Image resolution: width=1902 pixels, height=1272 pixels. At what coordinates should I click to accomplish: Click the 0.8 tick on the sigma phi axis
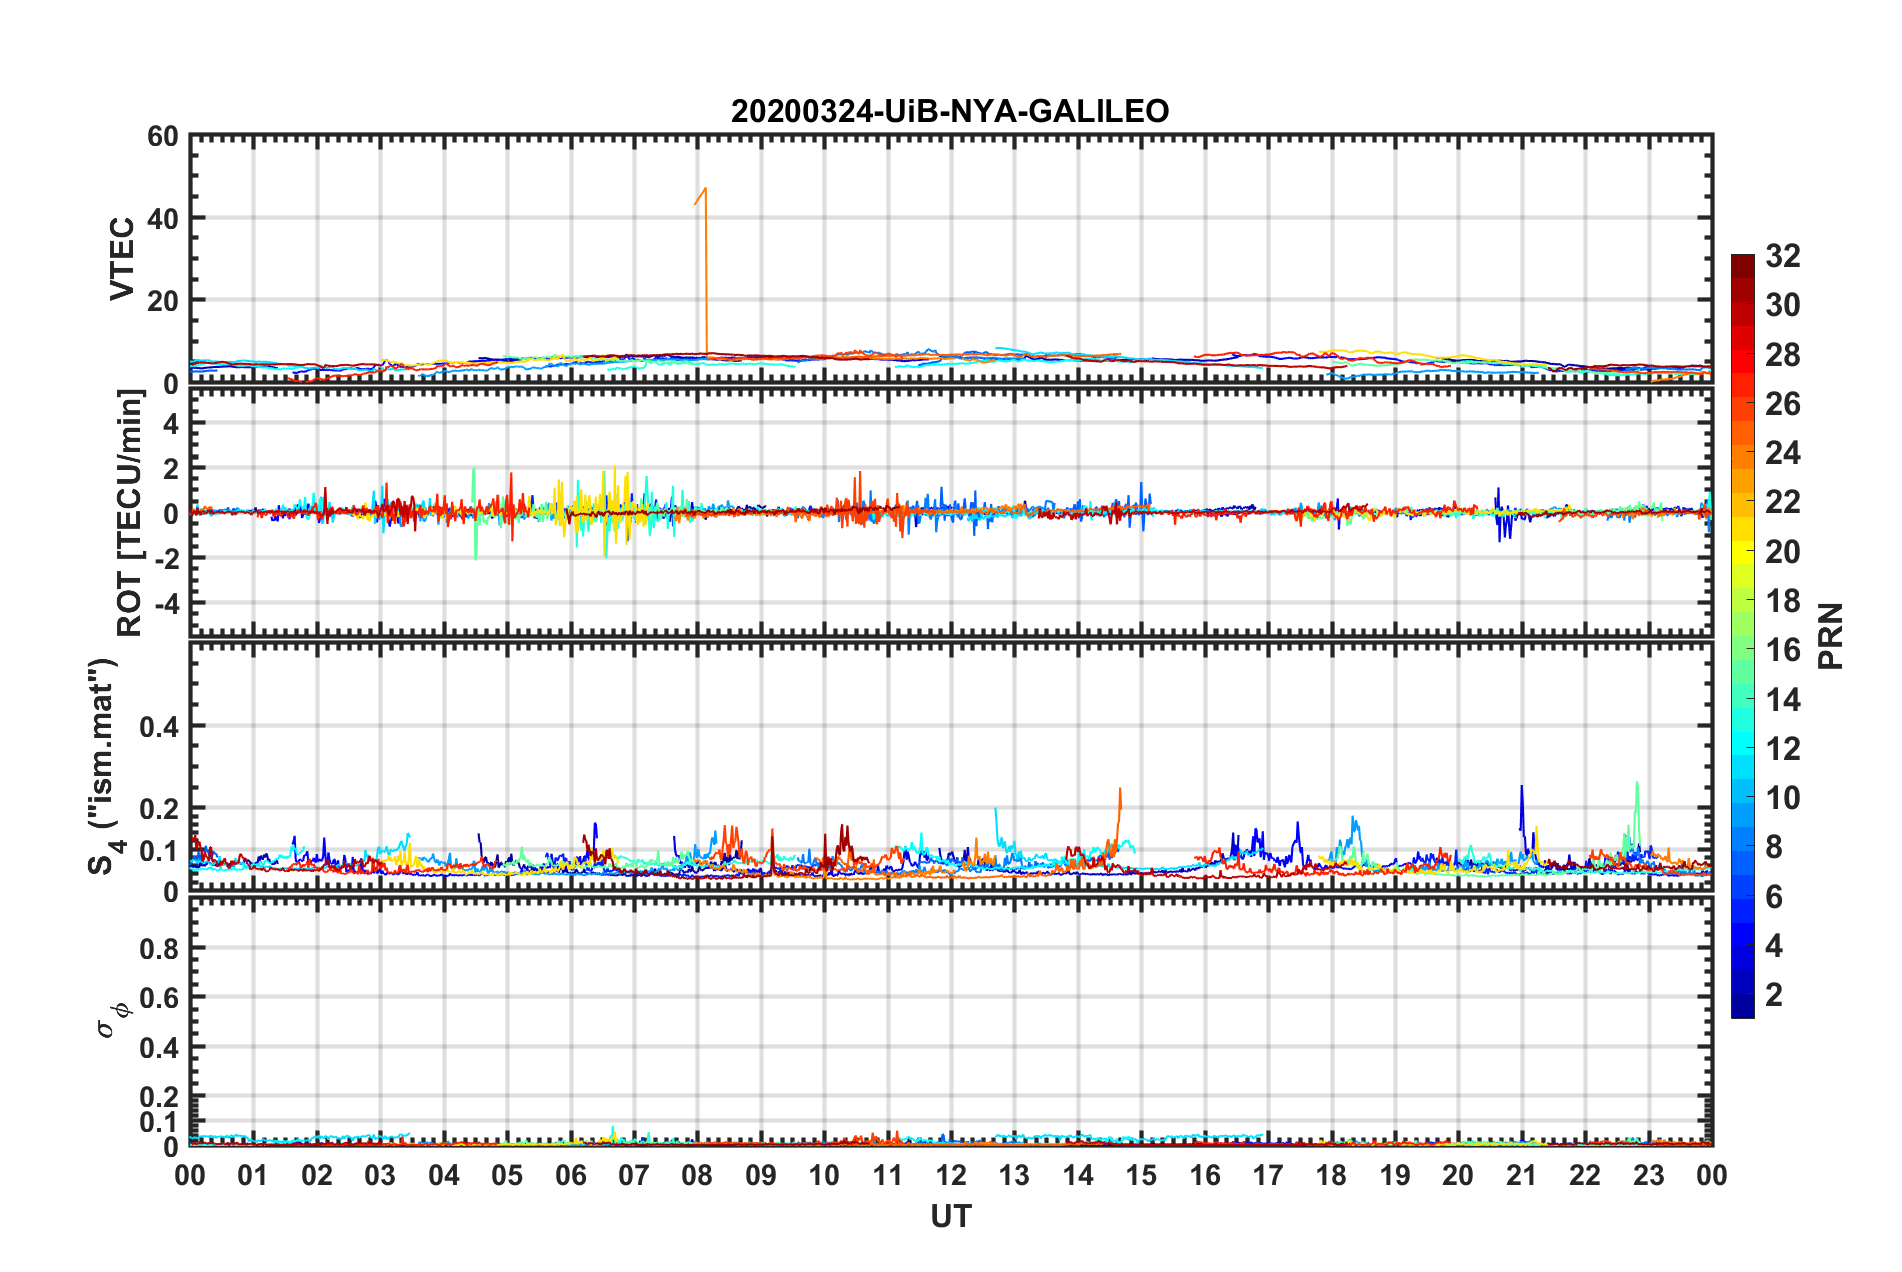click(x=160, y=948)
